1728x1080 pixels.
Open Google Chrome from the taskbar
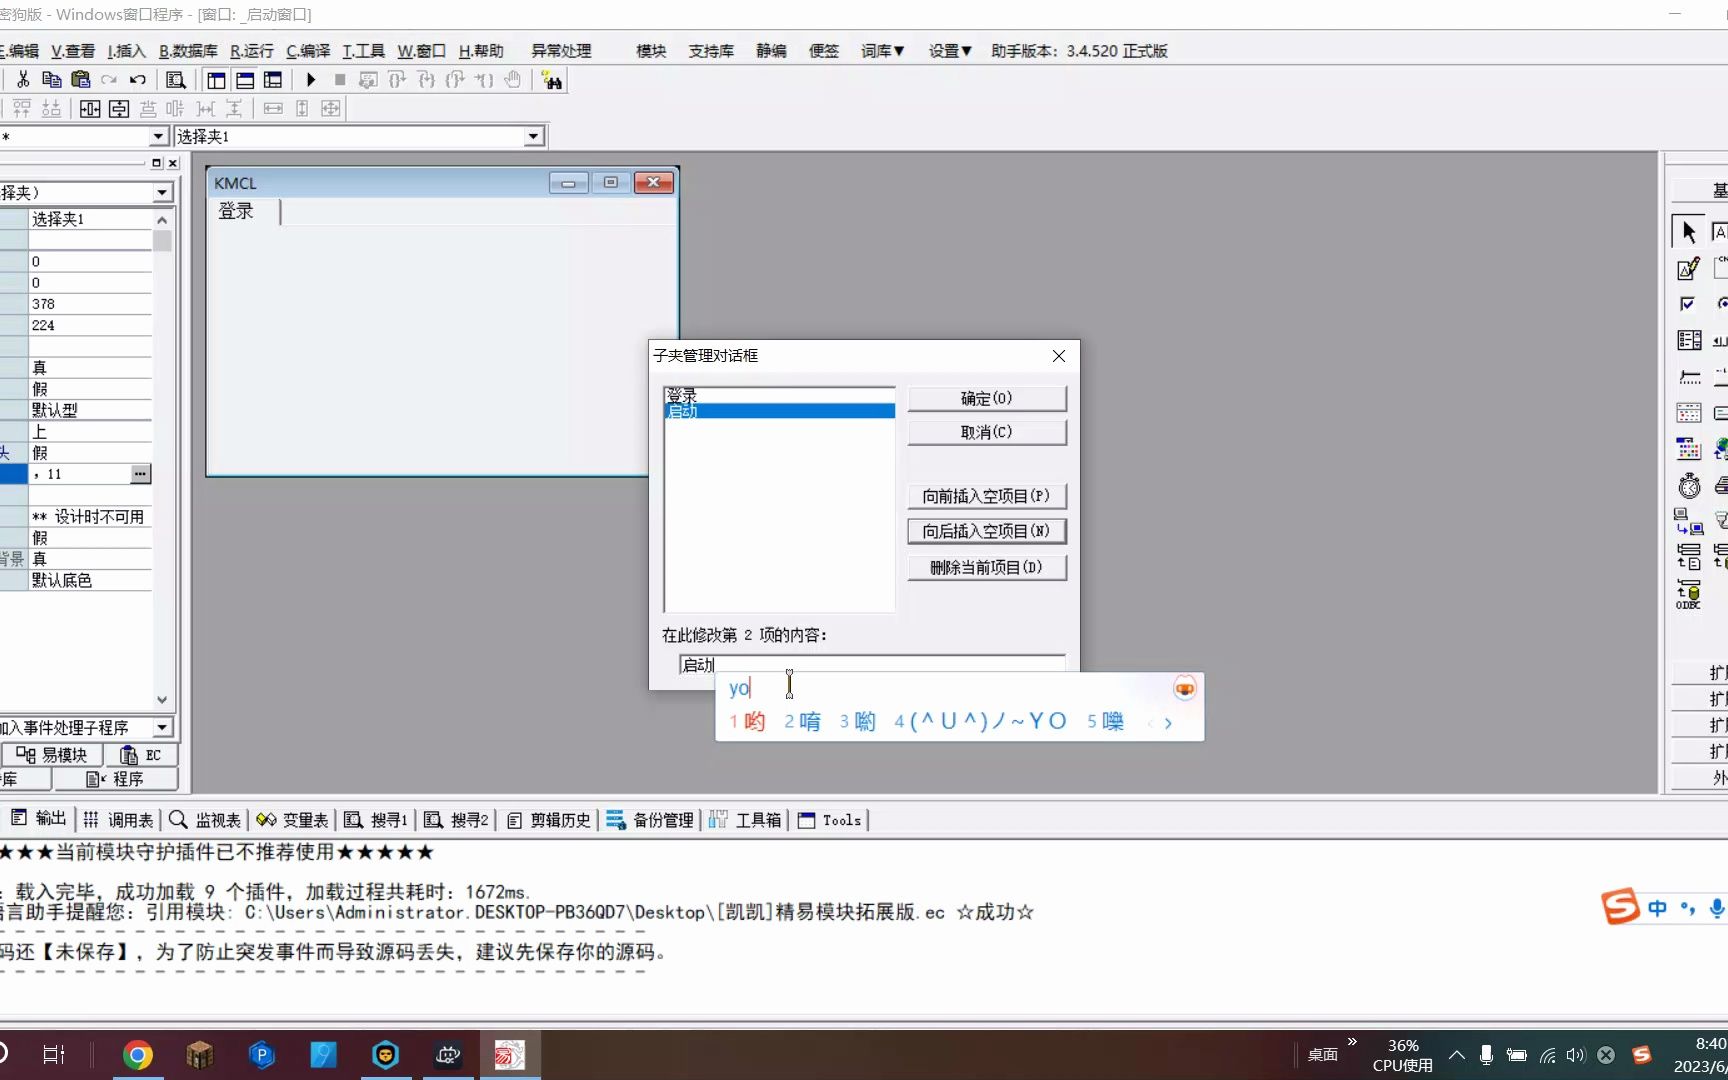pyautogui.click(x=138, y=1054)
